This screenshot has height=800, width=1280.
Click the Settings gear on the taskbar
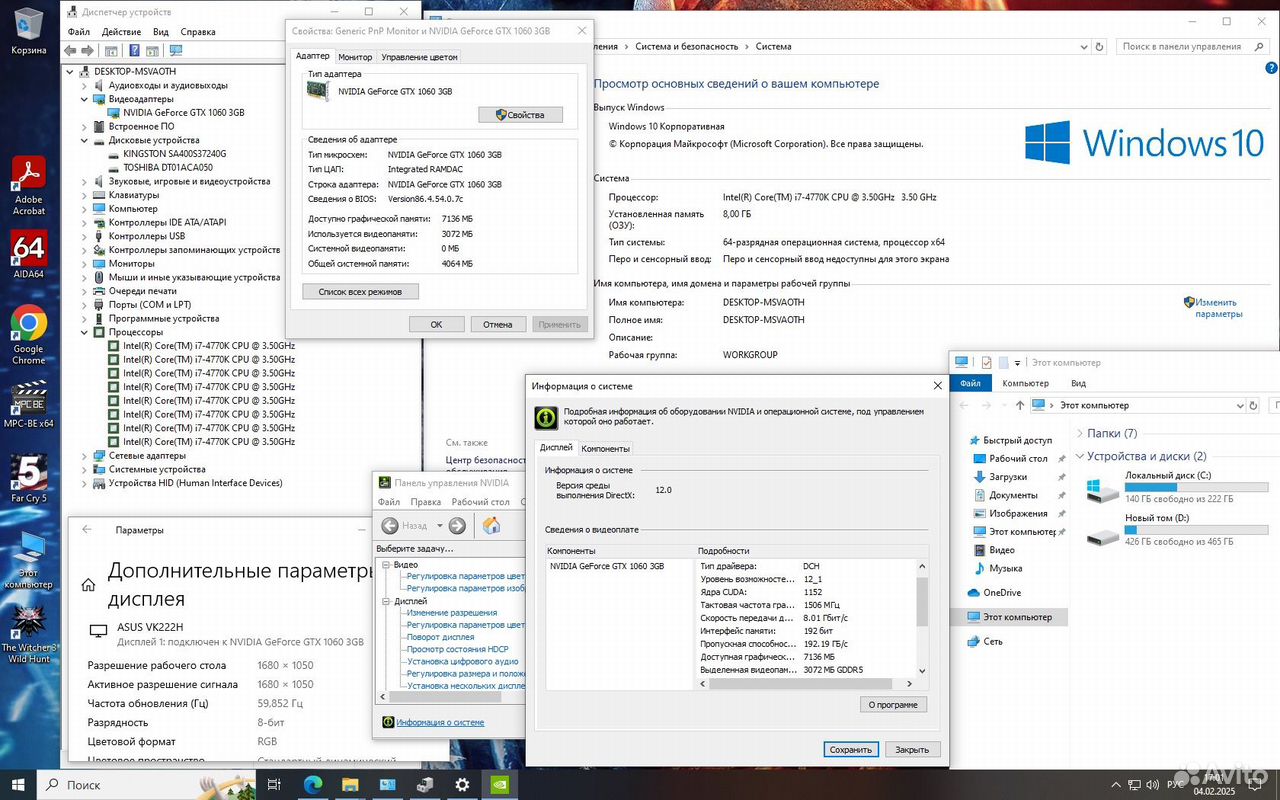(462, 785)
